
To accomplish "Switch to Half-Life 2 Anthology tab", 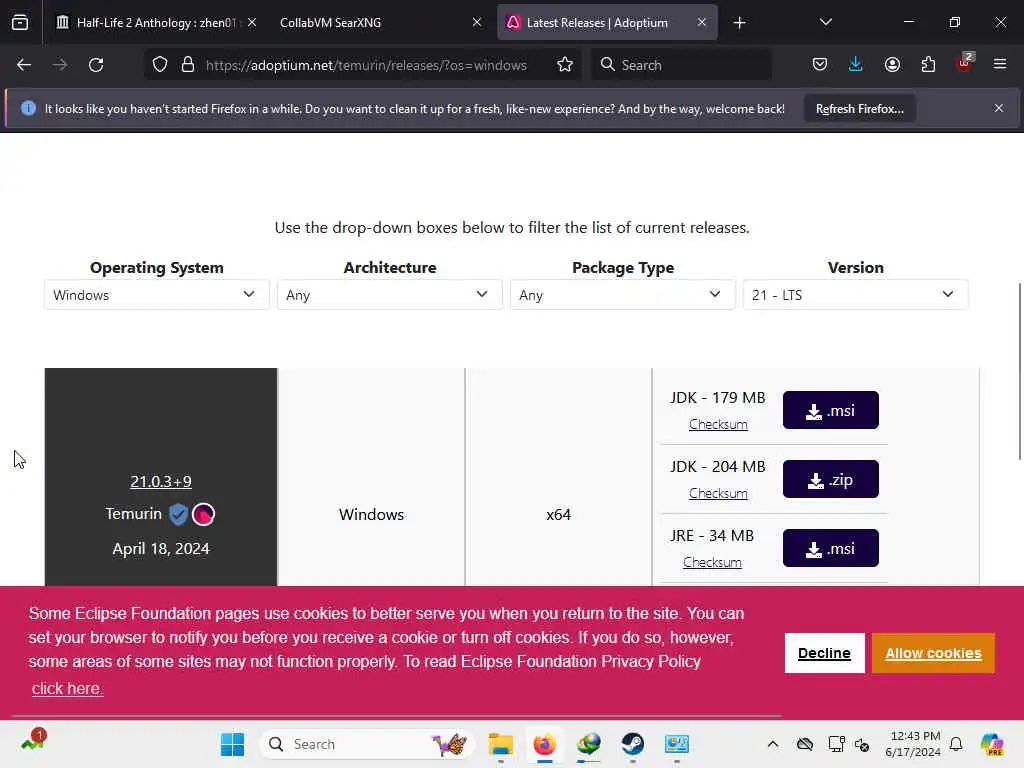I will 147,23.
